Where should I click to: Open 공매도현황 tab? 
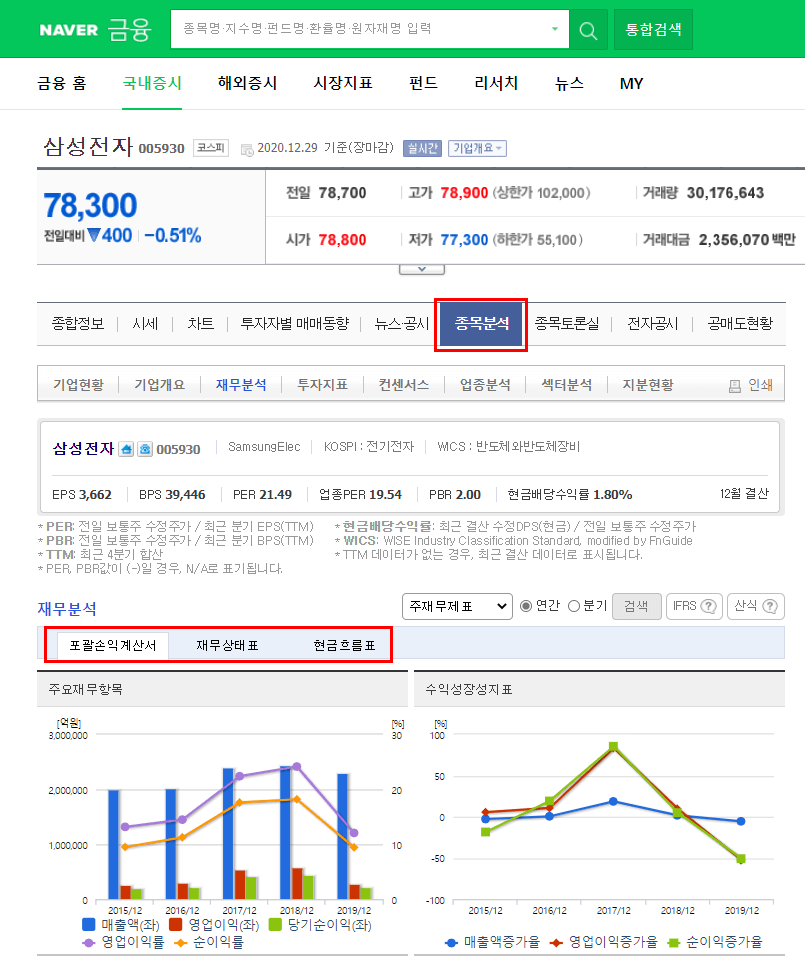[740, 324]
